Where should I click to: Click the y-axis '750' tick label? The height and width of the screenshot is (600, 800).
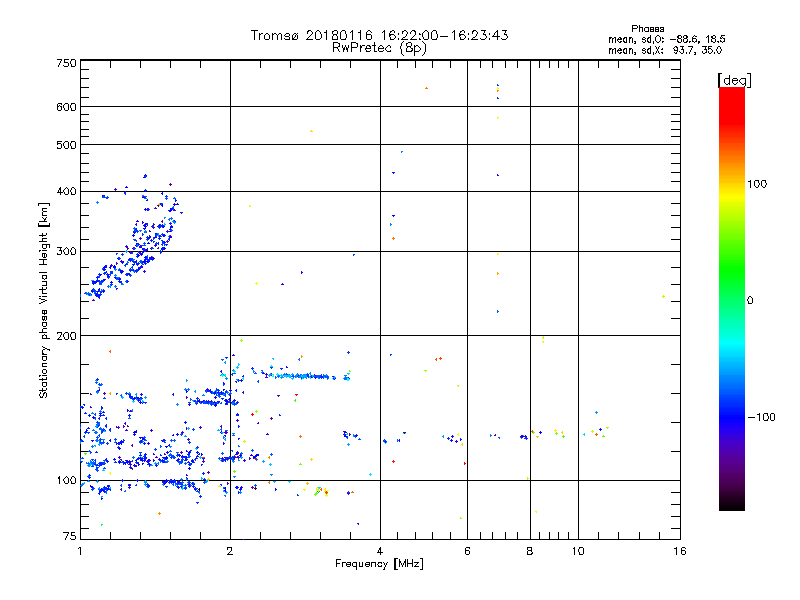66,63
